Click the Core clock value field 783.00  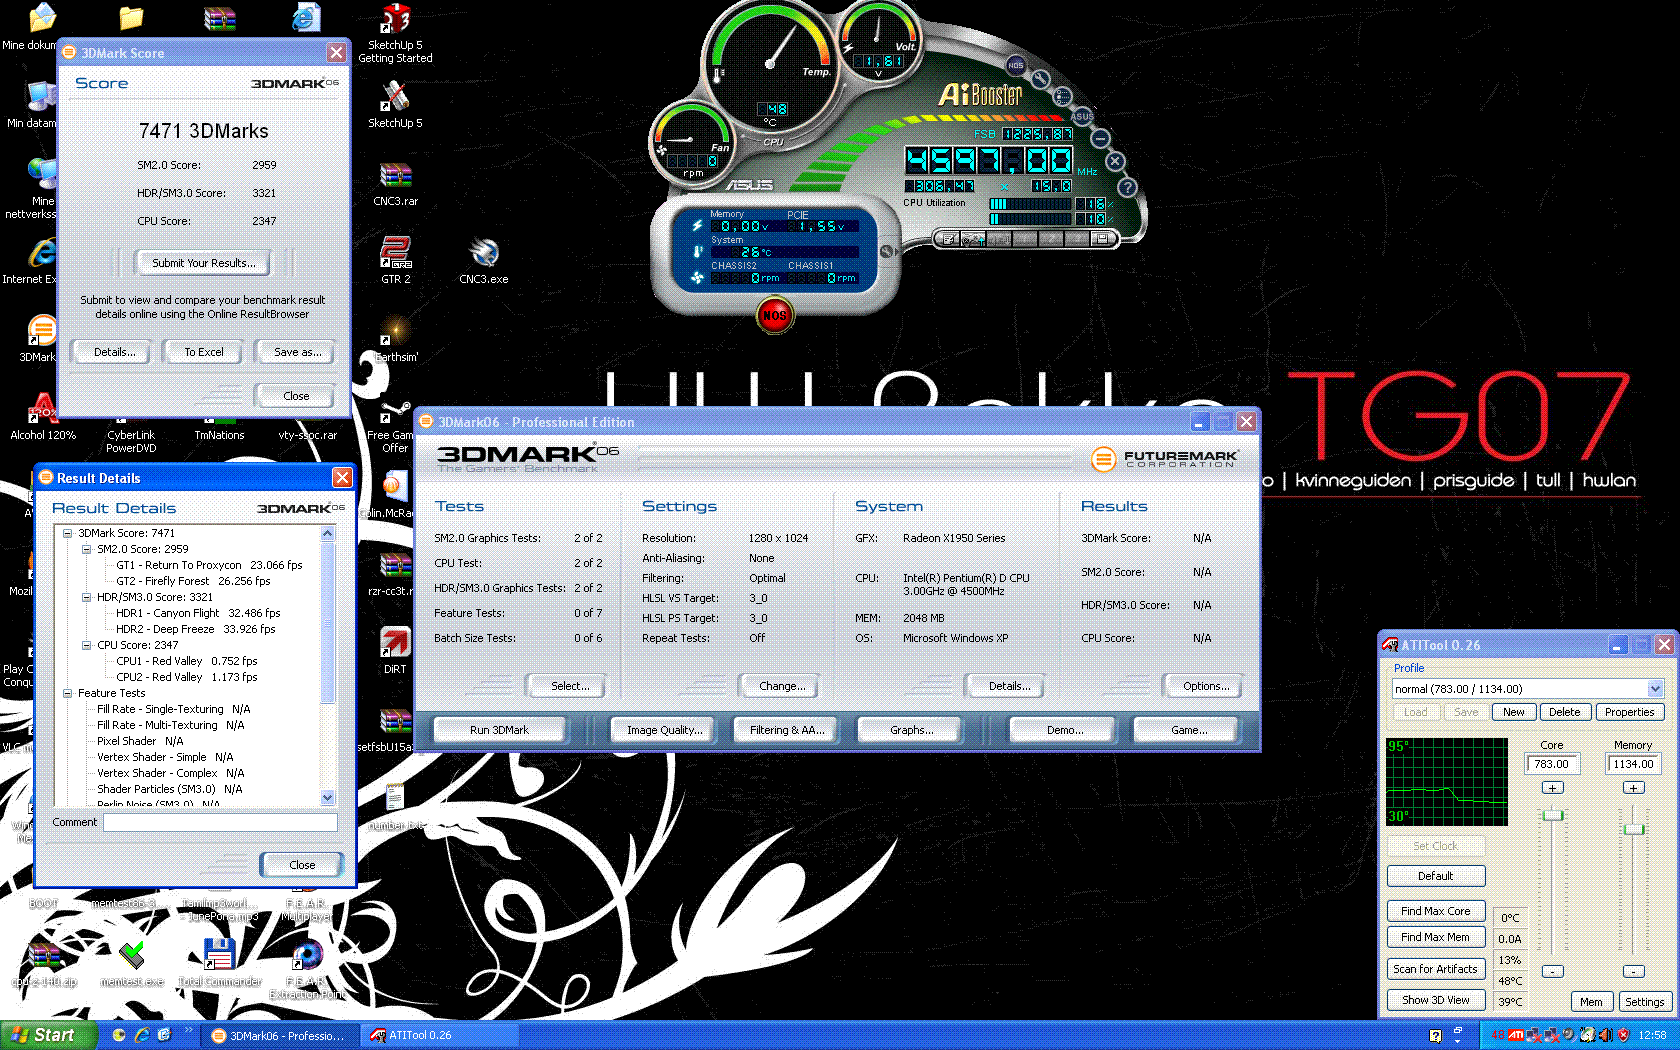(1552, 764)
